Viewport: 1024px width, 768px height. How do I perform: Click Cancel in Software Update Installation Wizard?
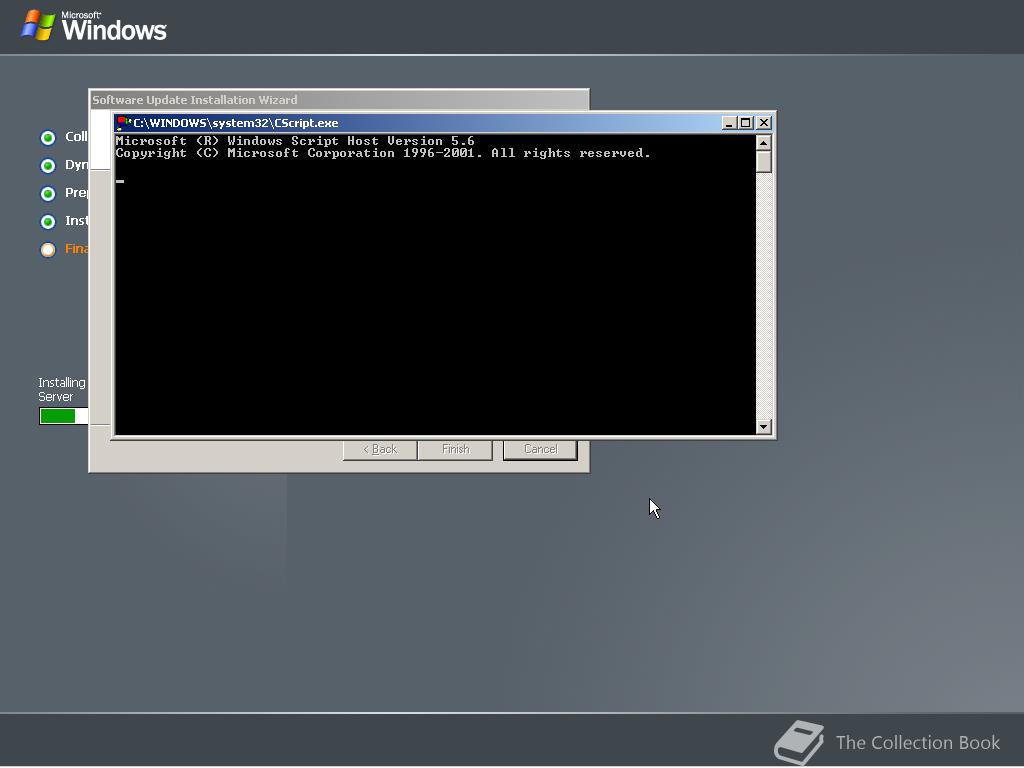tap(540, 449)
